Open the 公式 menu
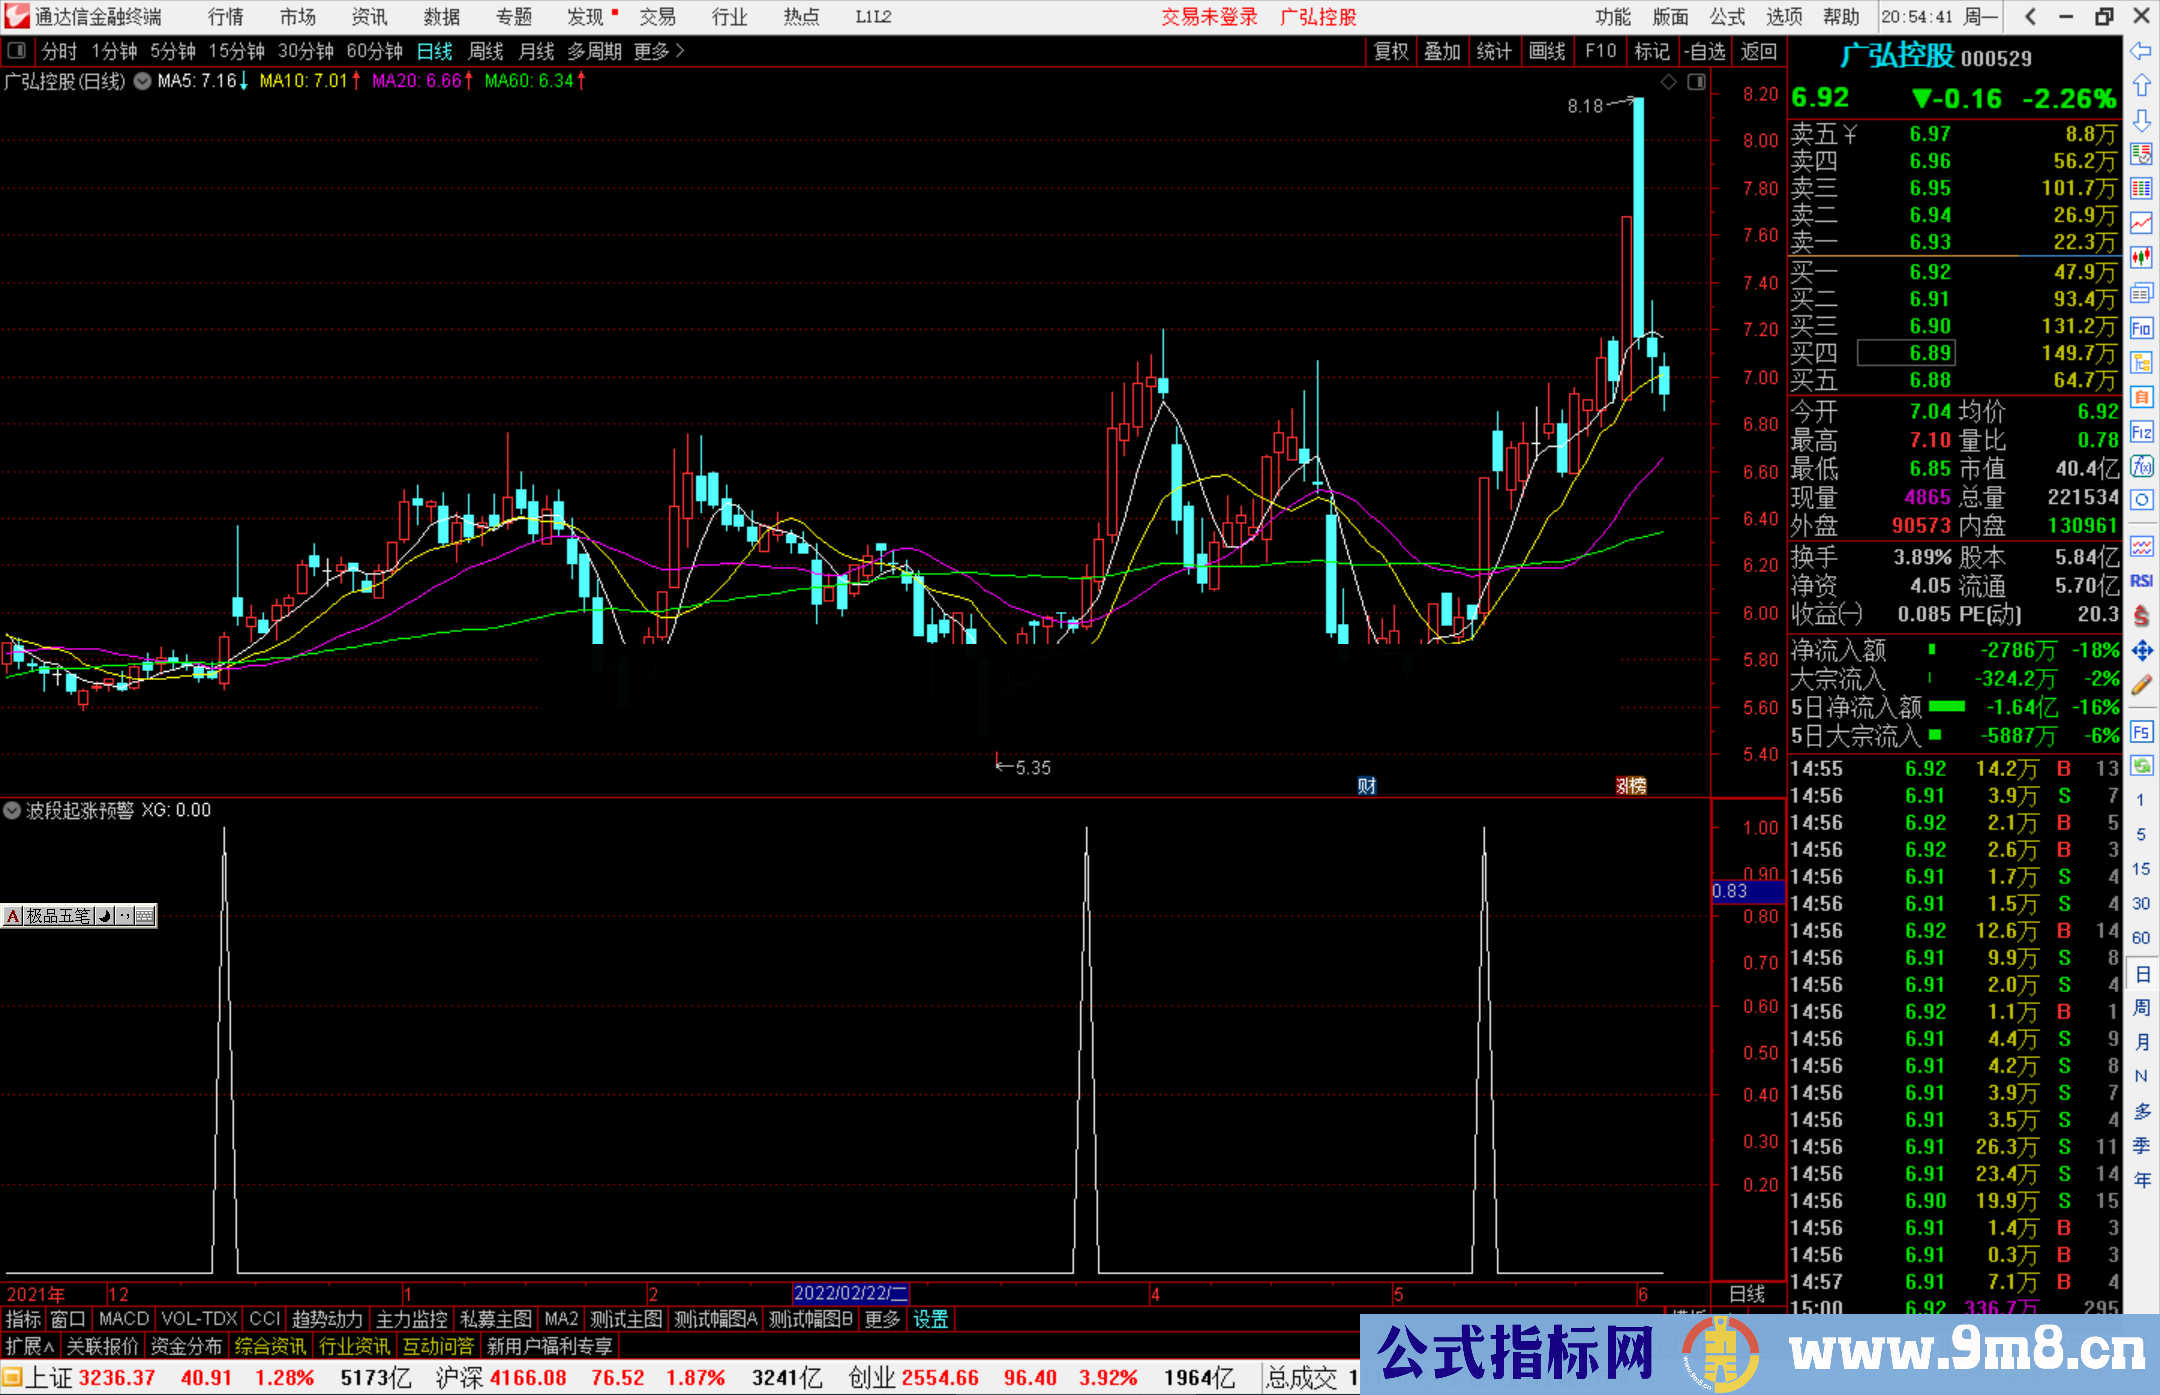 [1727, 16]
